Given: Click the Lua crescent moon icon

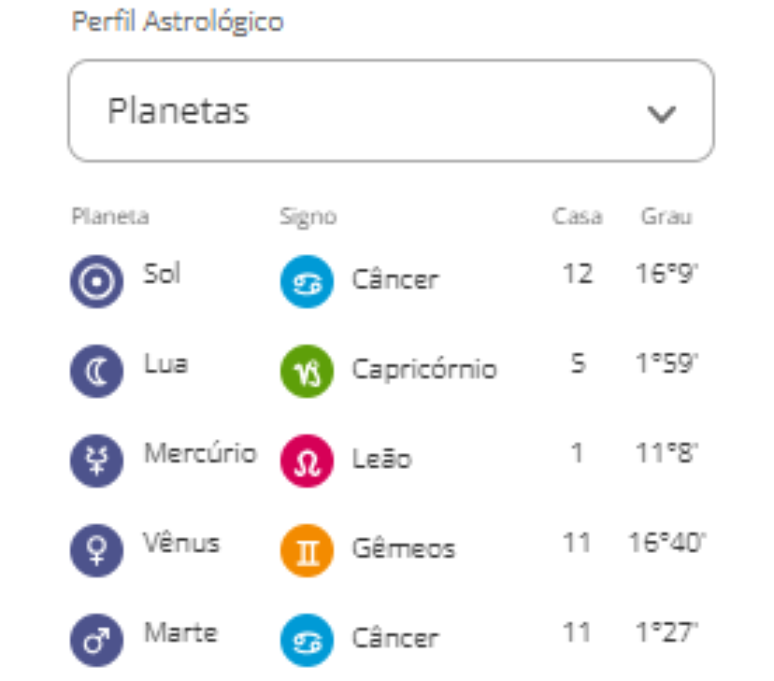Looking at the screenshot, I should click(x=96, y=371).
